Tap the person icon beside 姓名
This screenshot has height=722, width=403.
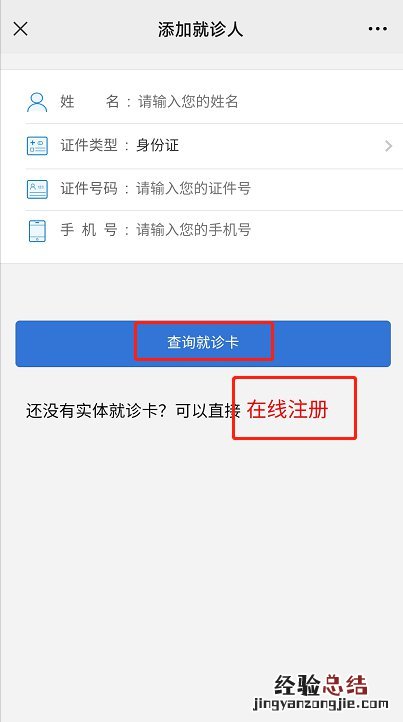[37, 102]
